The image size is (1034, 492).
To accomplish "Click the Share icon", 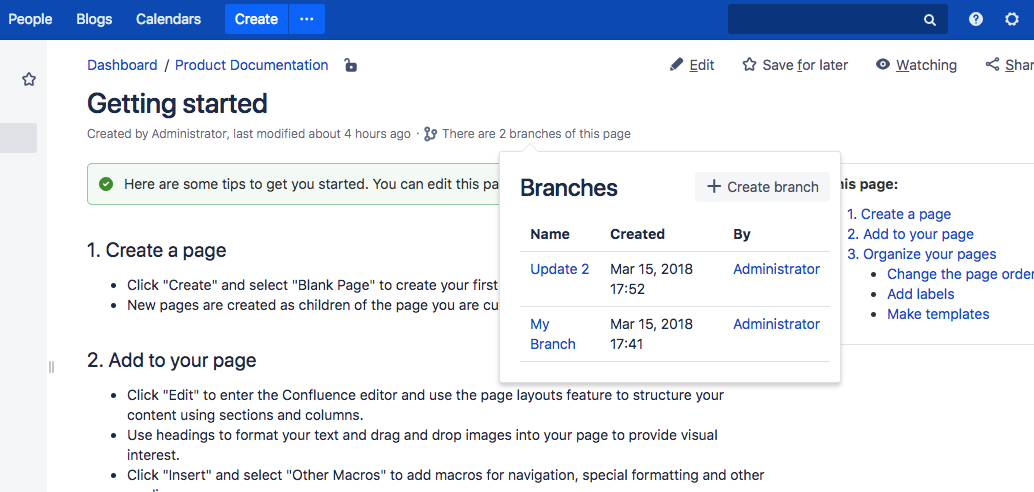I will [x=992, y=64].
